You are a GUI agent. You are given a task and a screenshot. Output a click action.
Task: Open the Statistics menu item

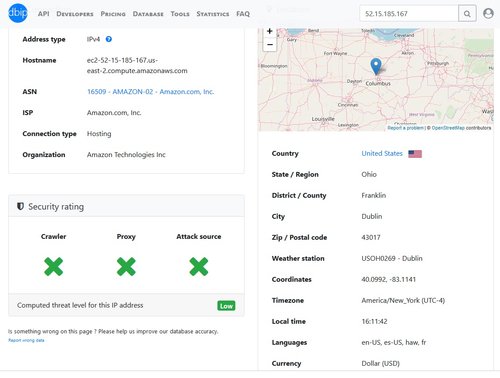click(213, 14)
